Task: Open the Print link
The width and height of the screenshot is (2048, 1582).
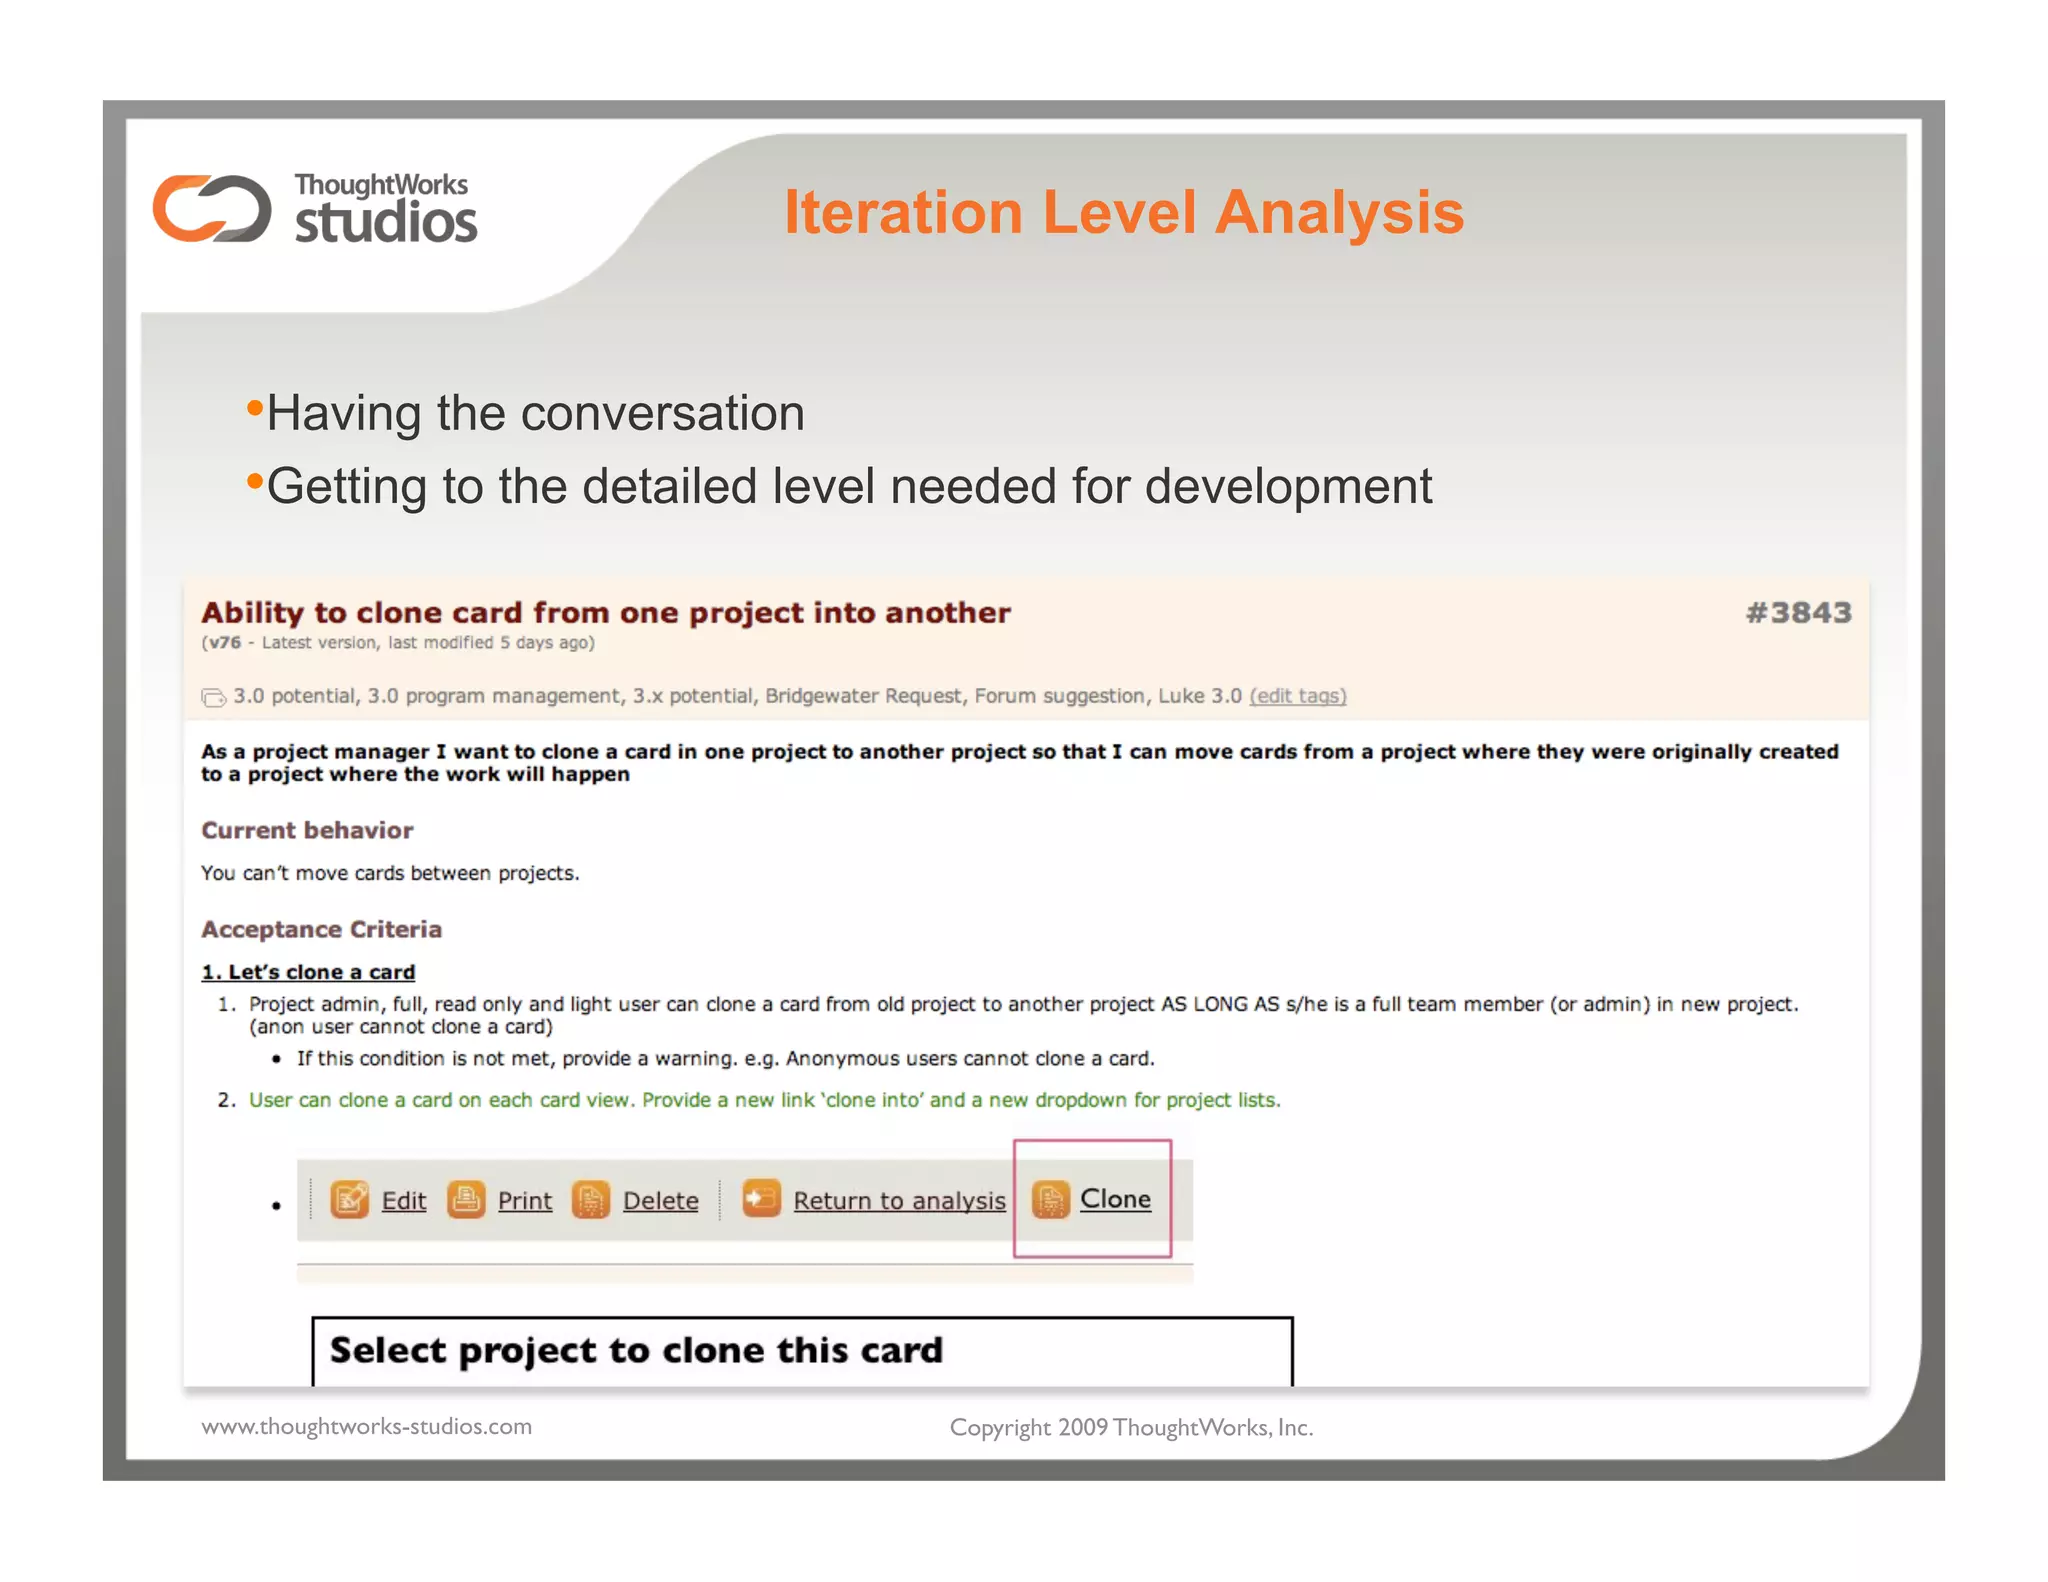Action: (524, 1200)
